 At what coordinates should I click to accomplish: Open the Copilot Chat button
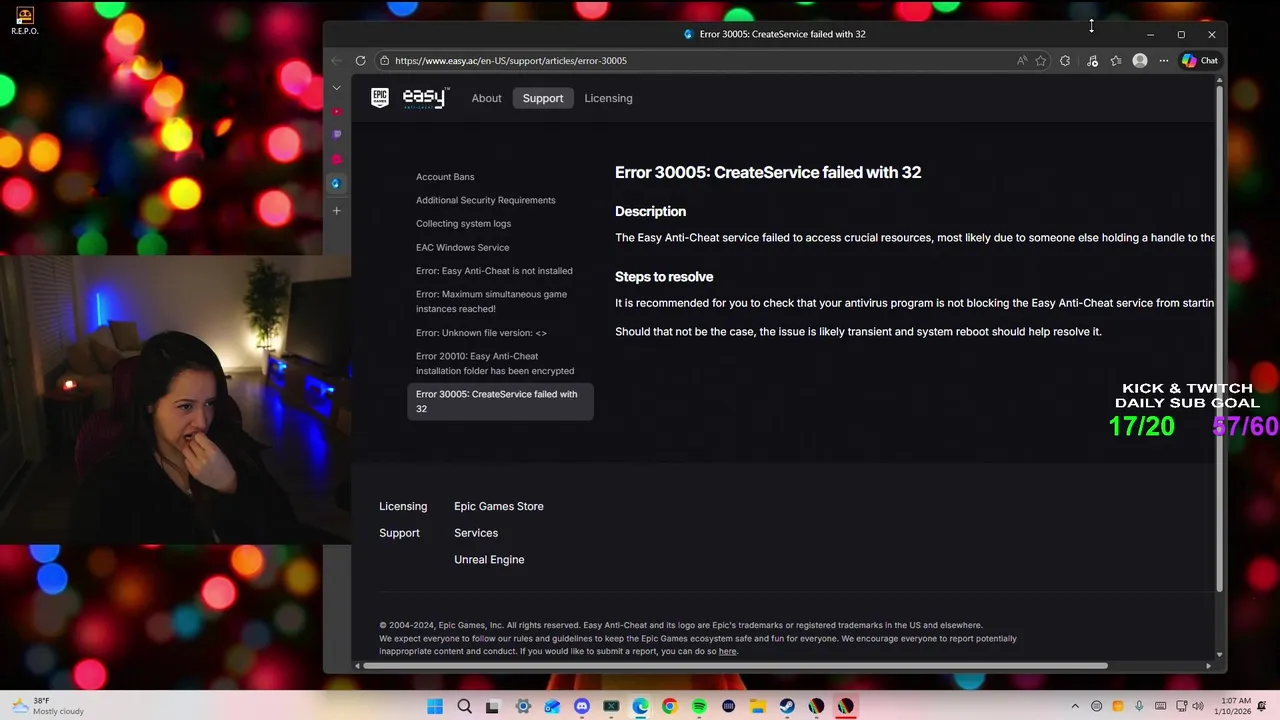click(1200, 60)
